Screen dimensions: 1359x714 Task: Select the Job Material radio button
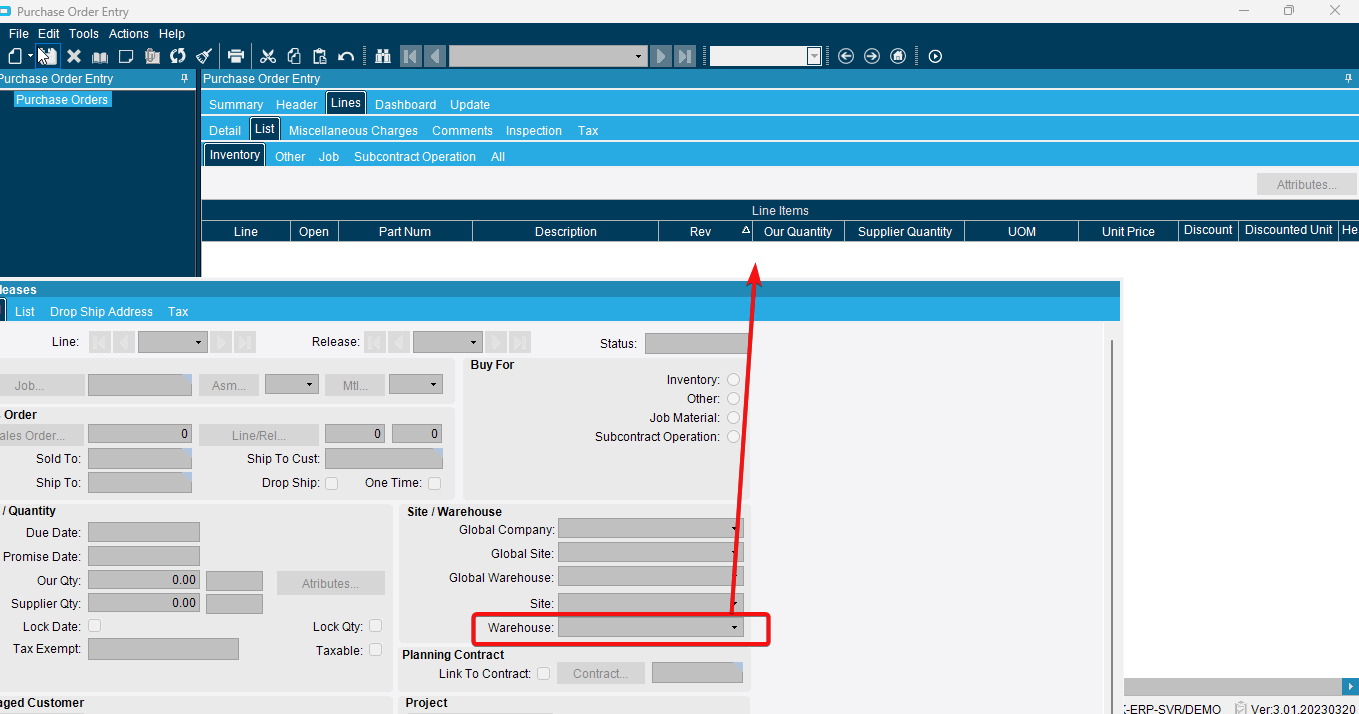click(734, 418)
